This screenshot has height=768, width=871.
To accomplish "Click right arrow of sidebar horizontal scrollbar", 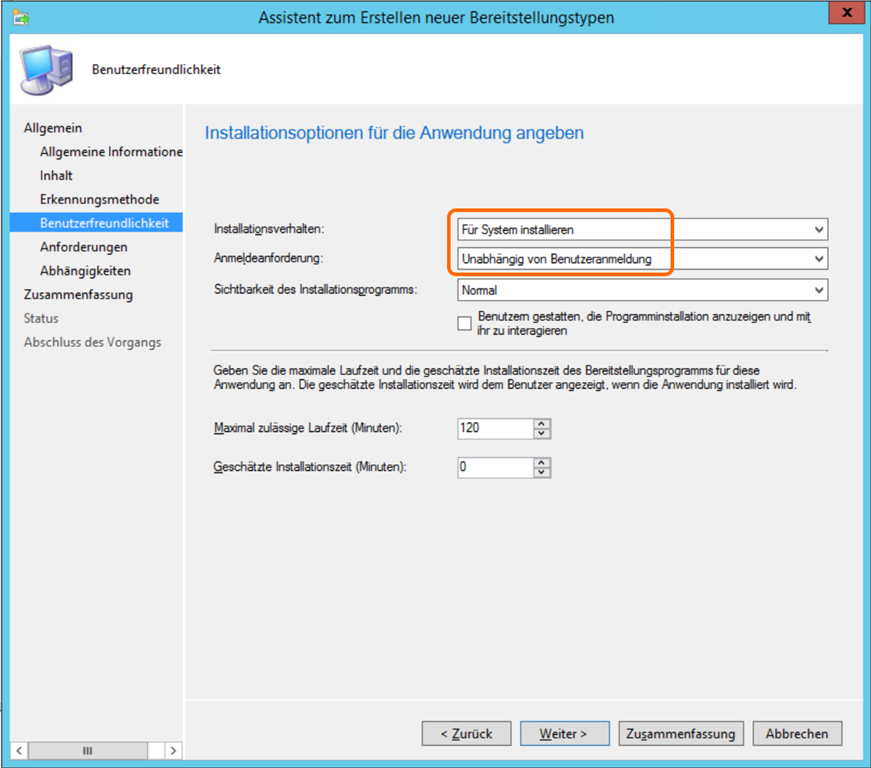I will [173, 750].
